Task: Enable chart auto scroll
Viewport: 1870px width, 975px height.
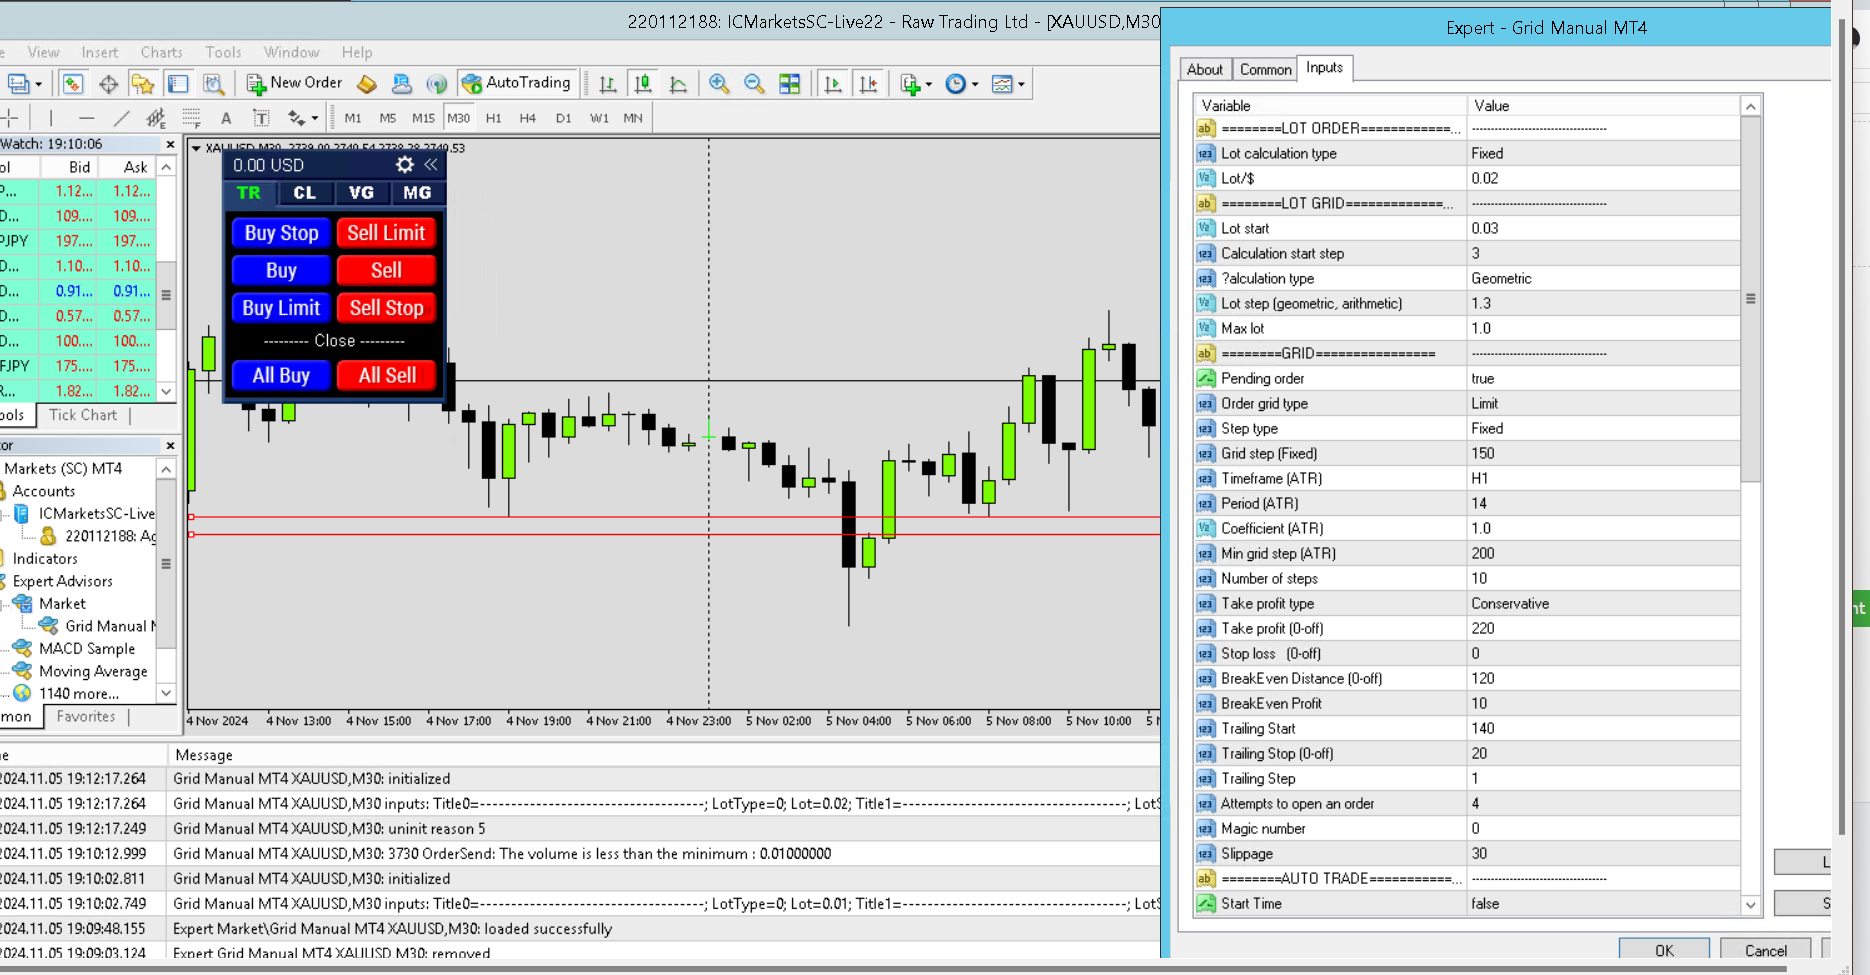Action: tap(833, 83)
